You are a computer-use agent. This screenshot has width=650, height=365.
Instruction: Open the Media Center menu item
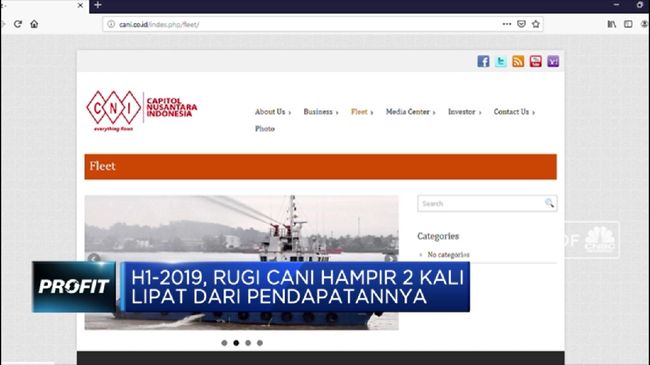click(410, 112)
